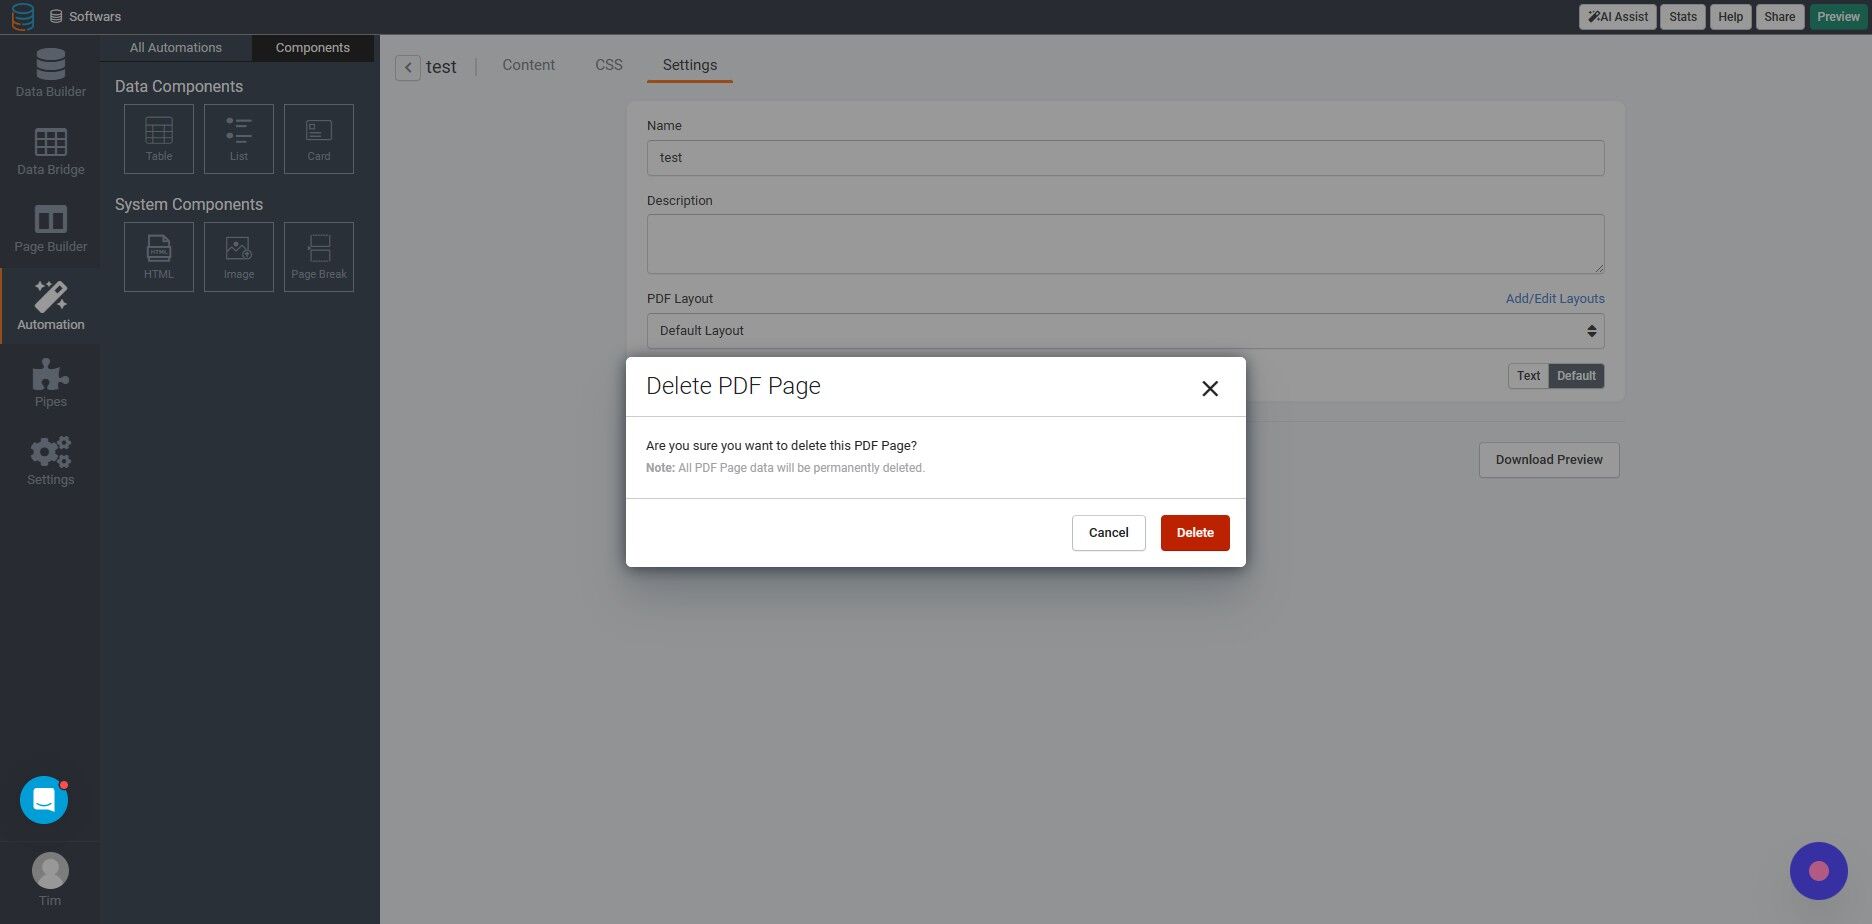Keep description mode on Default

[x=1575, y=375]
